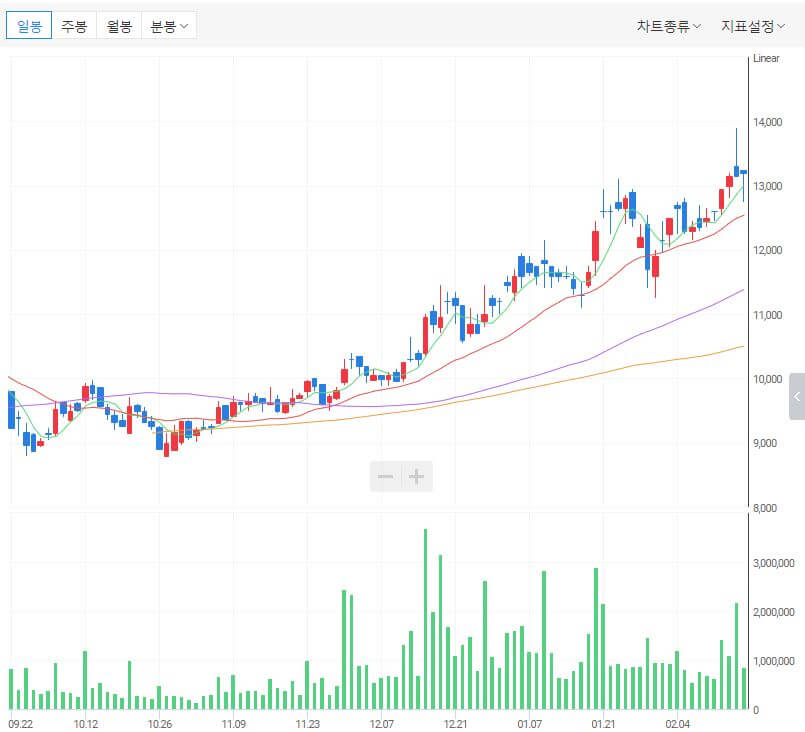This screenshot has width=805, height=732.
Task: Click the 3,000,000 volume axis label
Action: [x=774, y=563]
